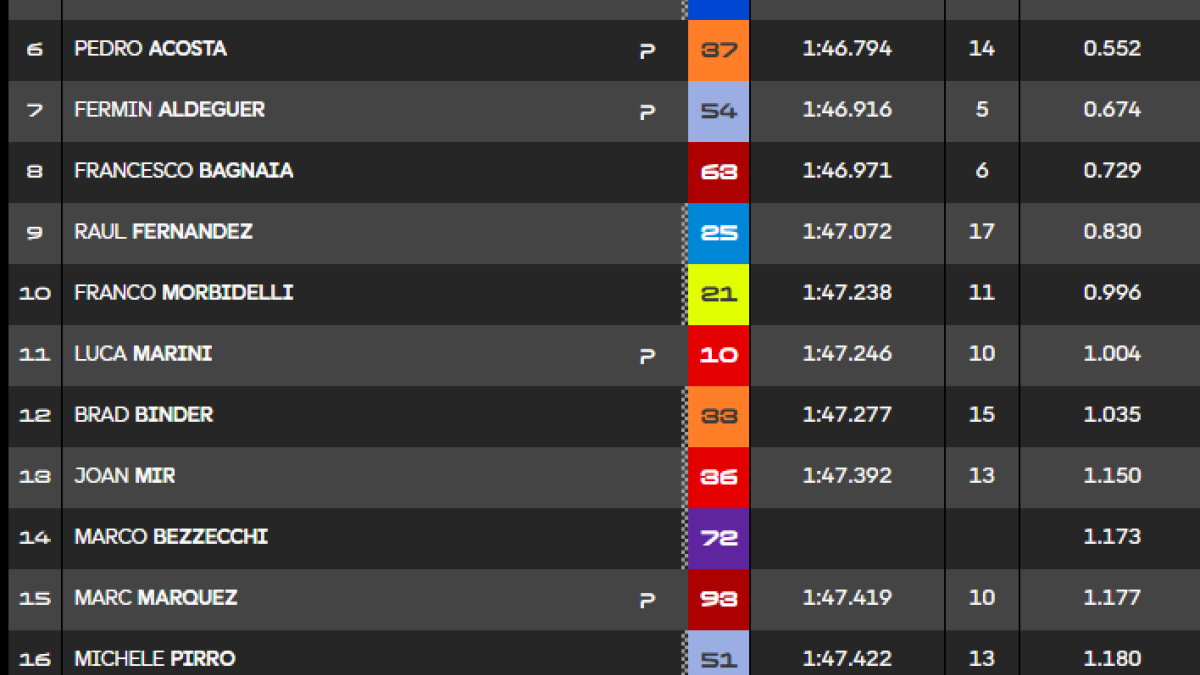Click the P icon beside Marc Marquez
Image resolution: width=1200 pixels, height=675 pixels.
click(647, 599)
